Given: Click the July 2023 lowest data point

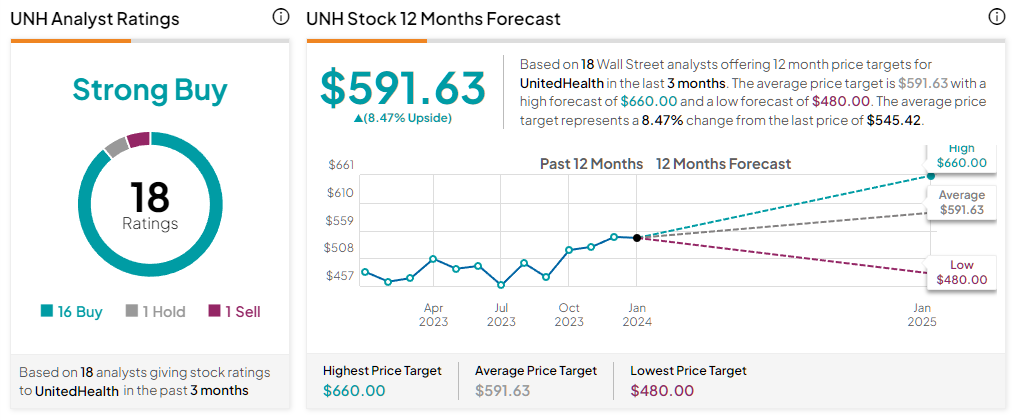Looking at the screenshot, I should (x=501, y=284).
